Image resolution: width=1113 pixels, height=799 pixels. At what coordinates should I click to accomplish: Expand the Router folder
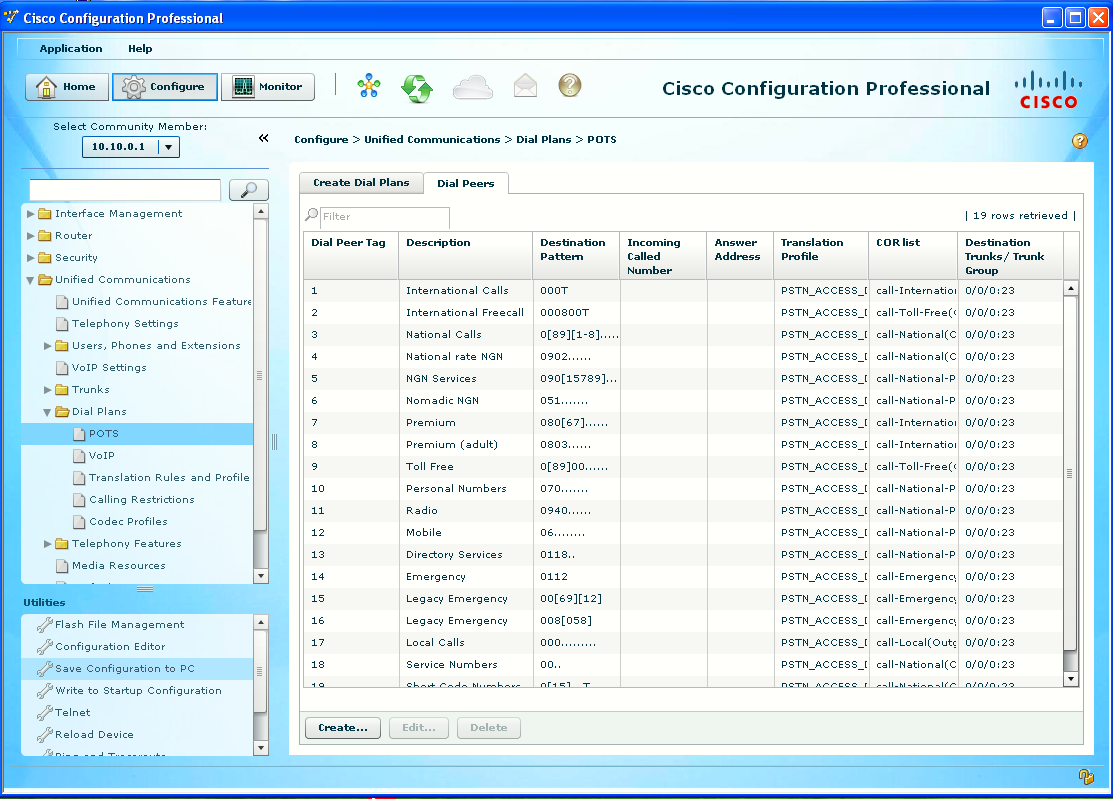pyautogui.click(x=31, y=236)
